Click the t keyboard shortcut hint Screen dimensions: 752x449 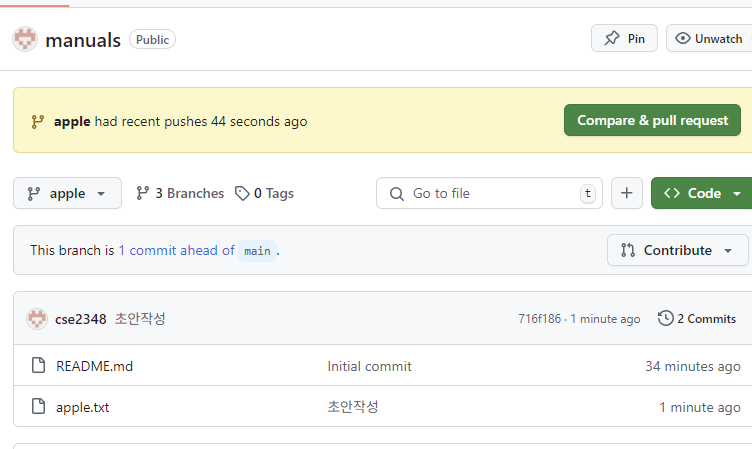coord(588,193)
